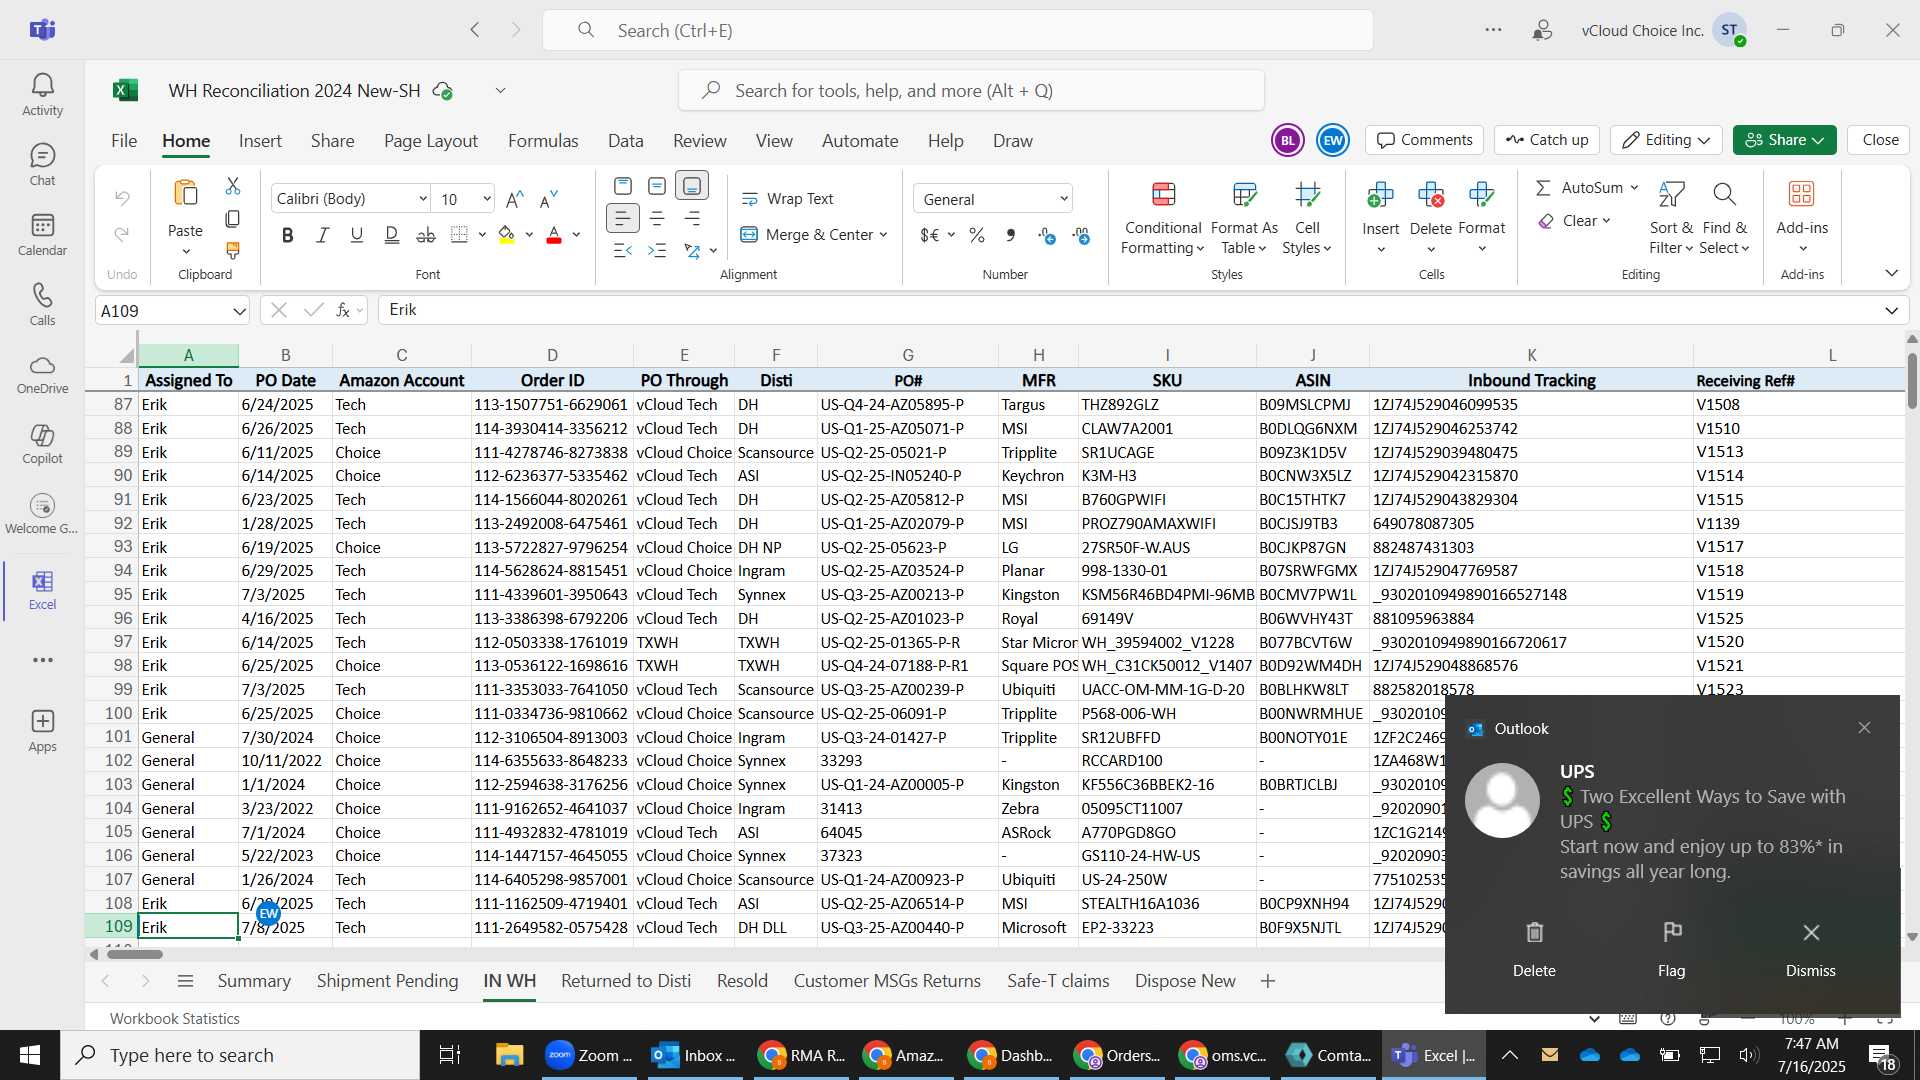Click the Decrease Decimal icon
Viewport: 1920px width, 1080px height.
1081,235
